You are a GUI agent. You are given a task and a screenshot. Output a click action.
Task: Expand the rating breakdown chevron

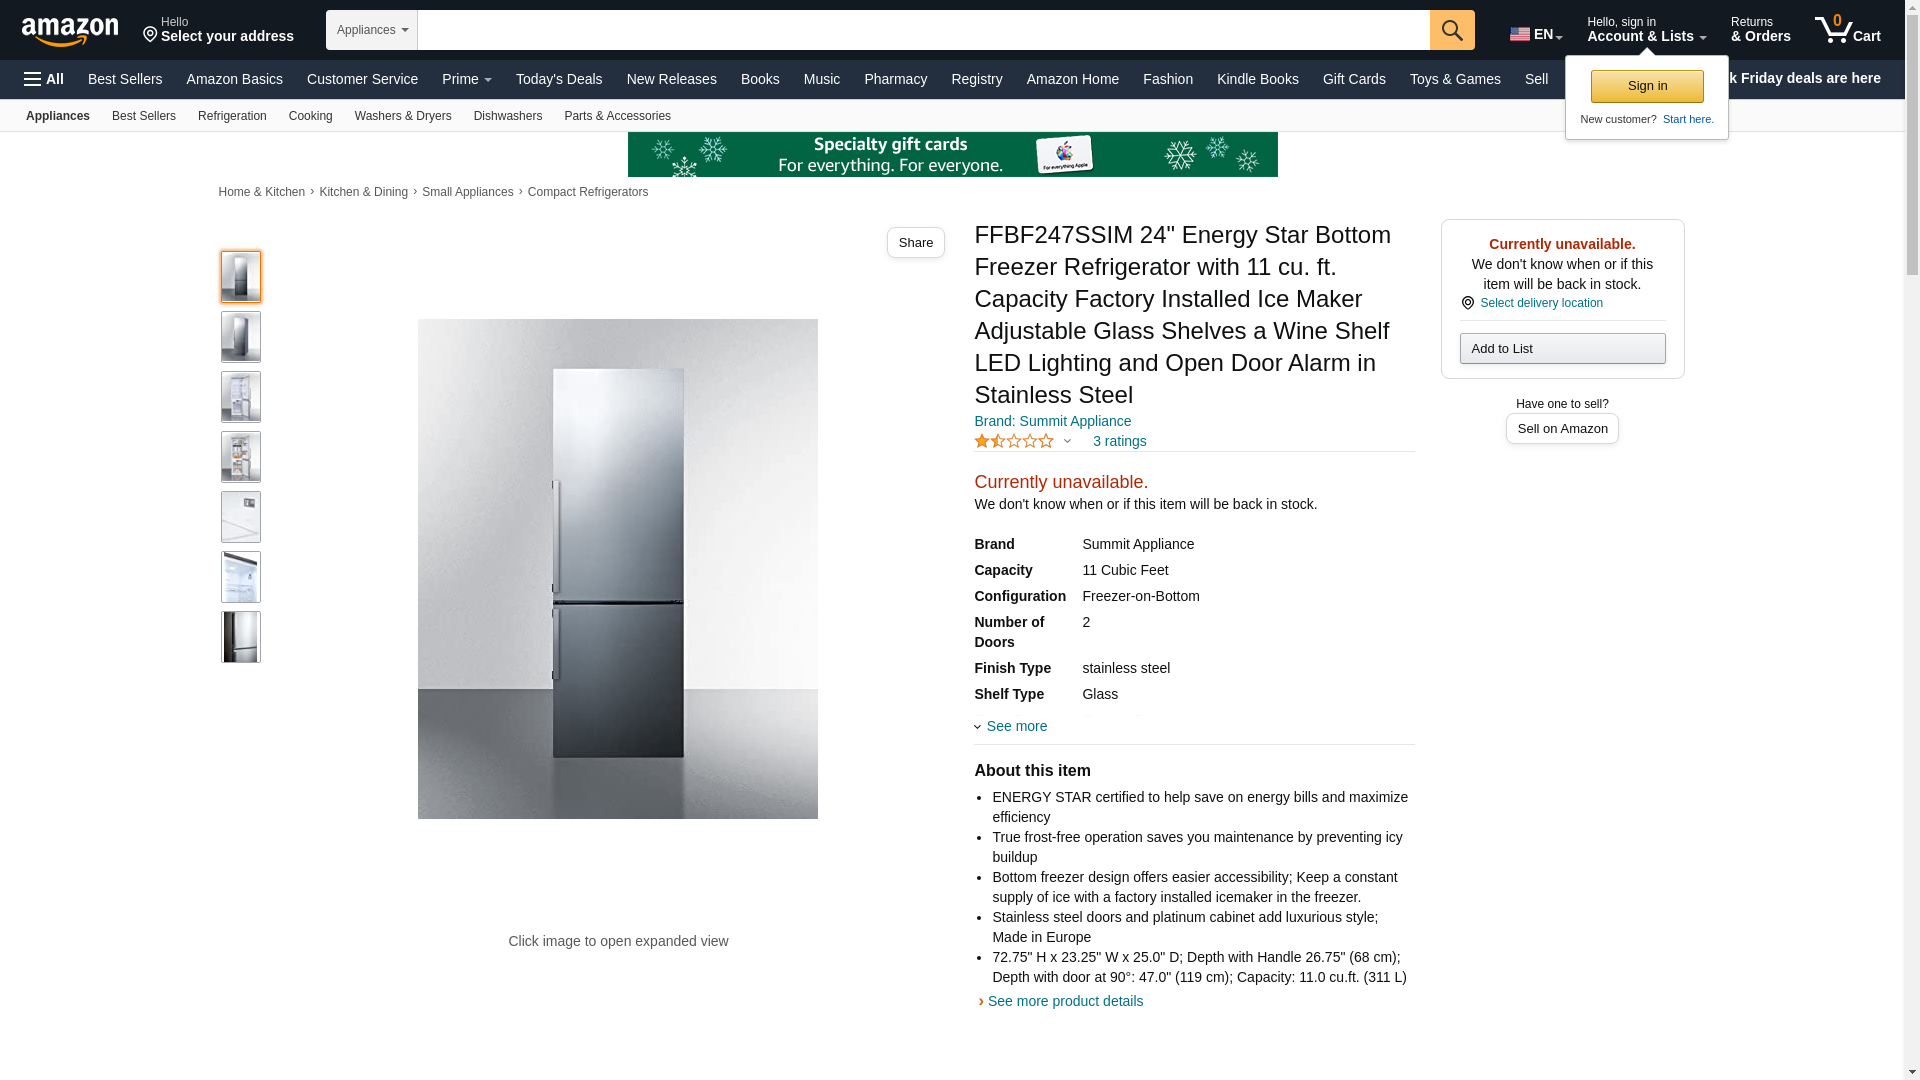coord(1067,441)
